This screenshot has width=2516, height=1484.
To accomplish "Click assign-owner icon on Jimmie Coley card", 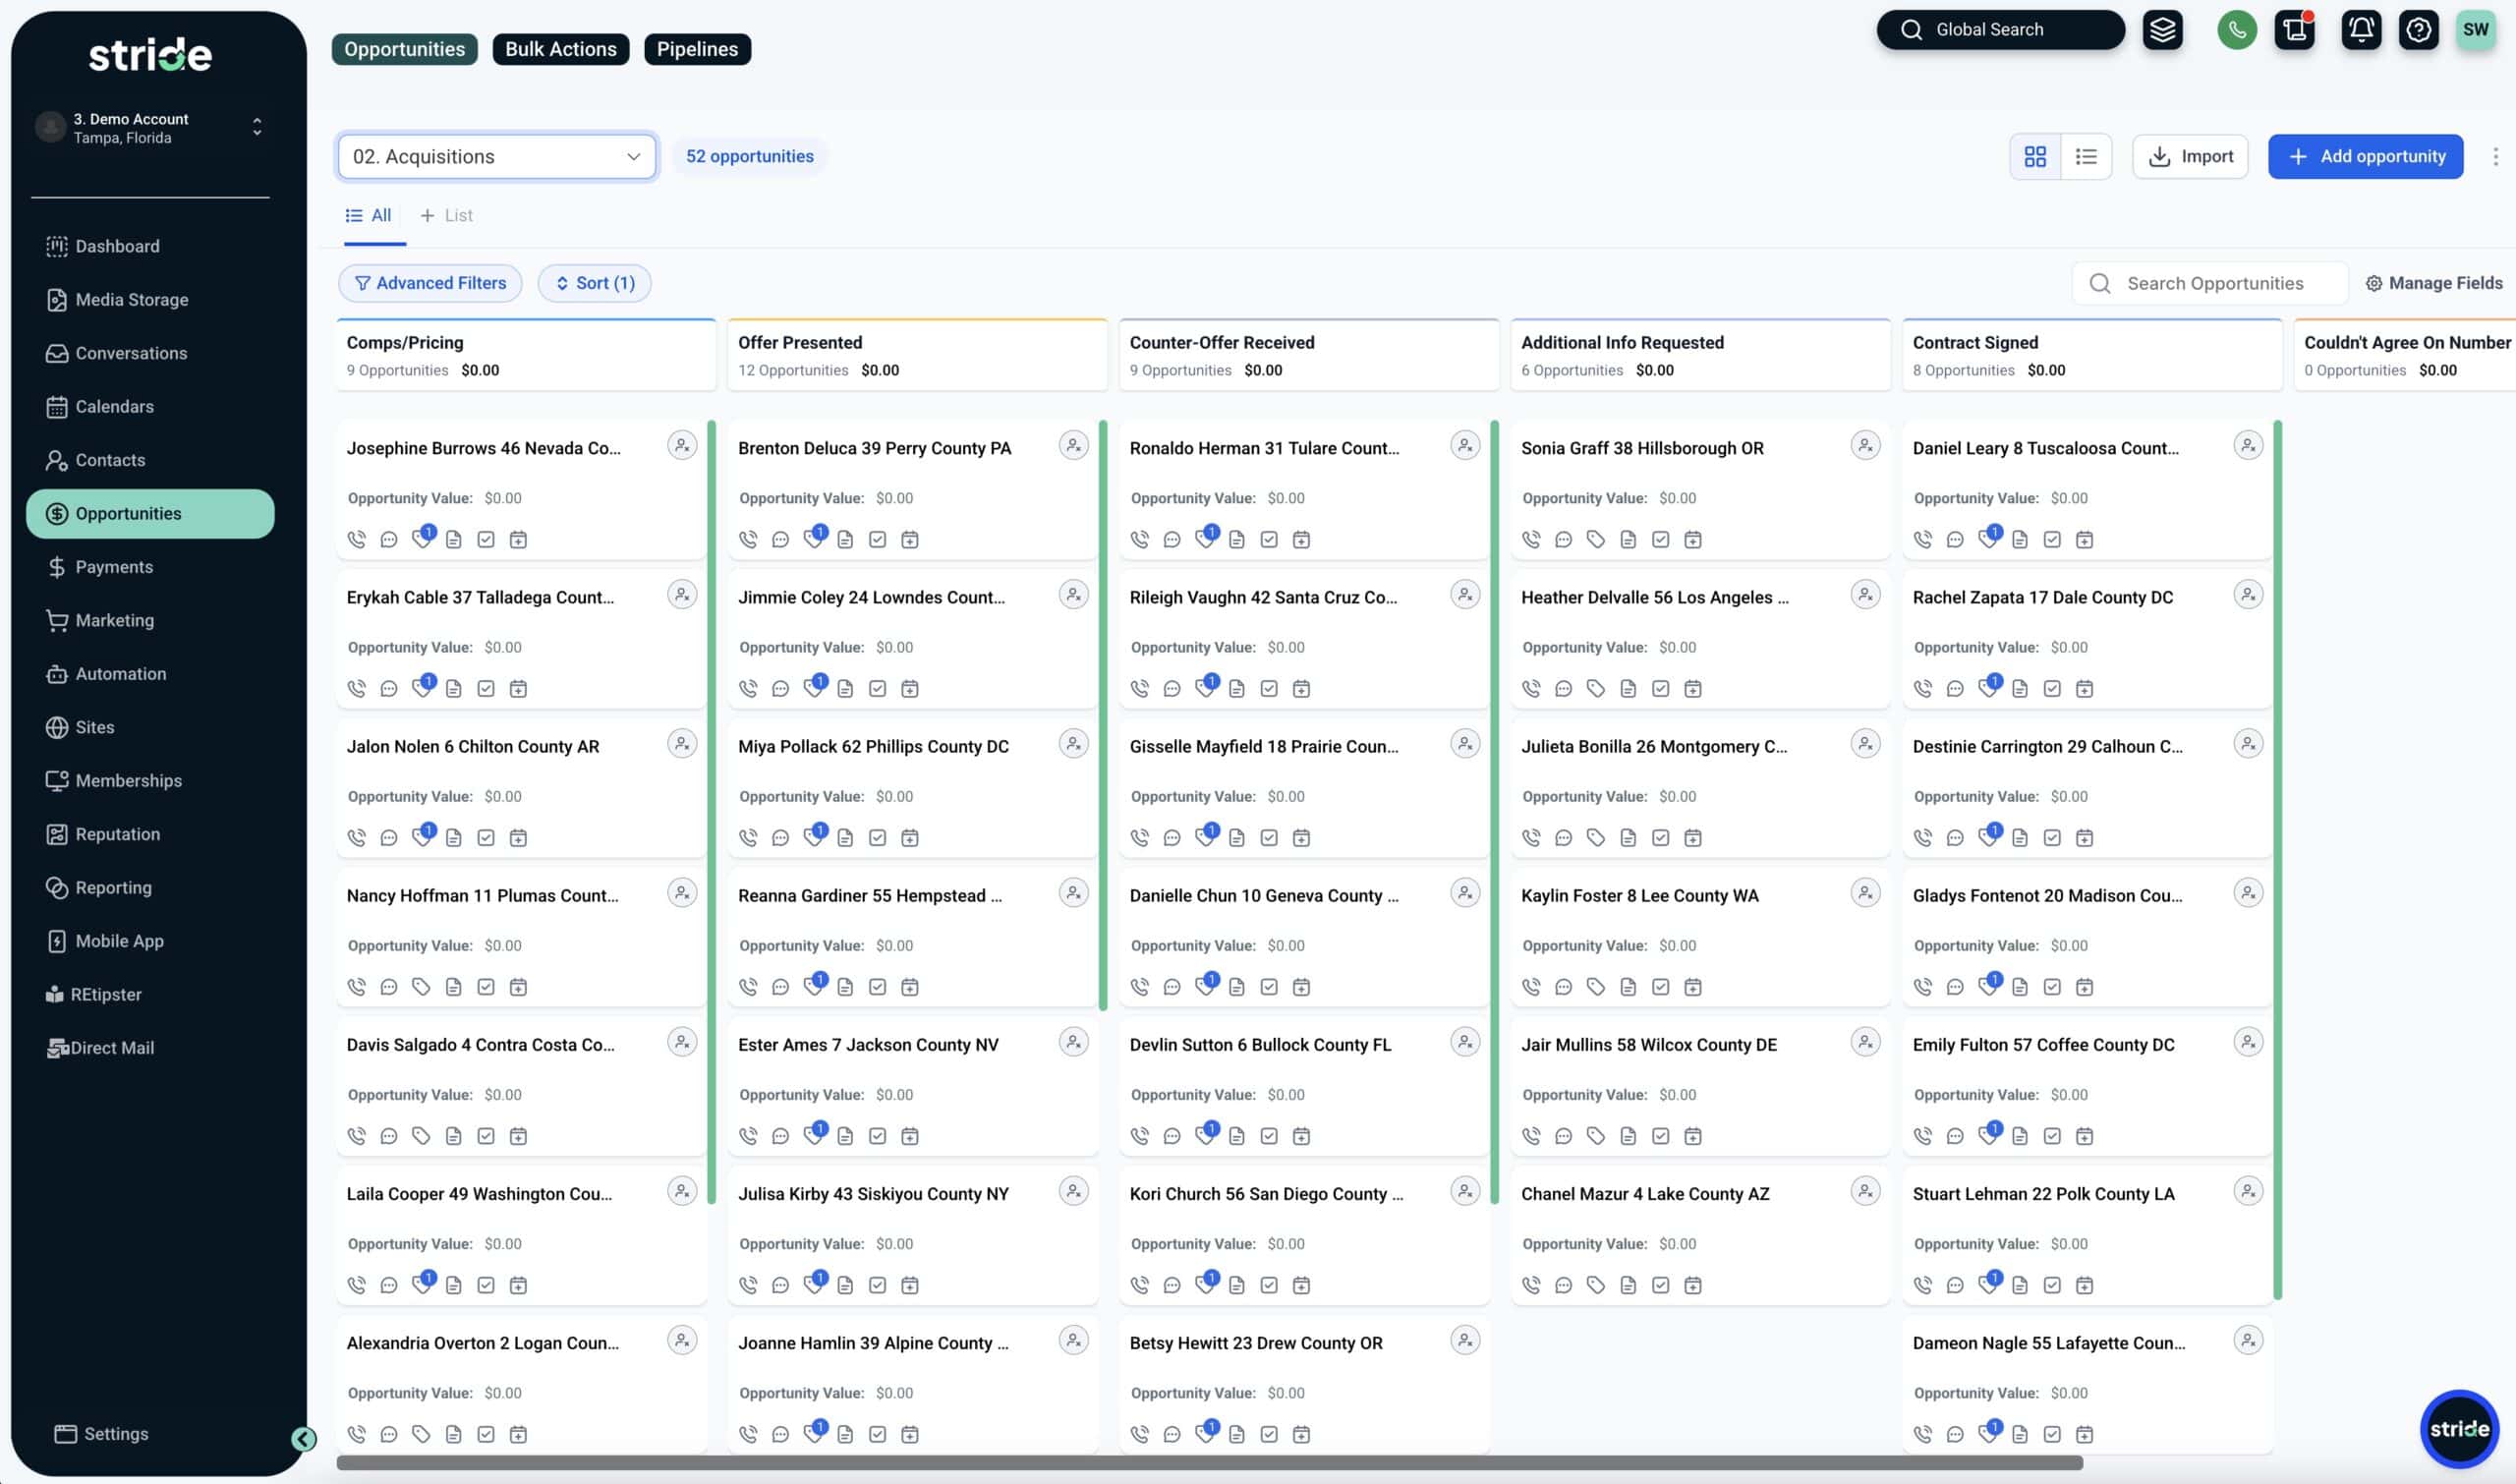I will pyautogui.click(x=1073, y=595).
